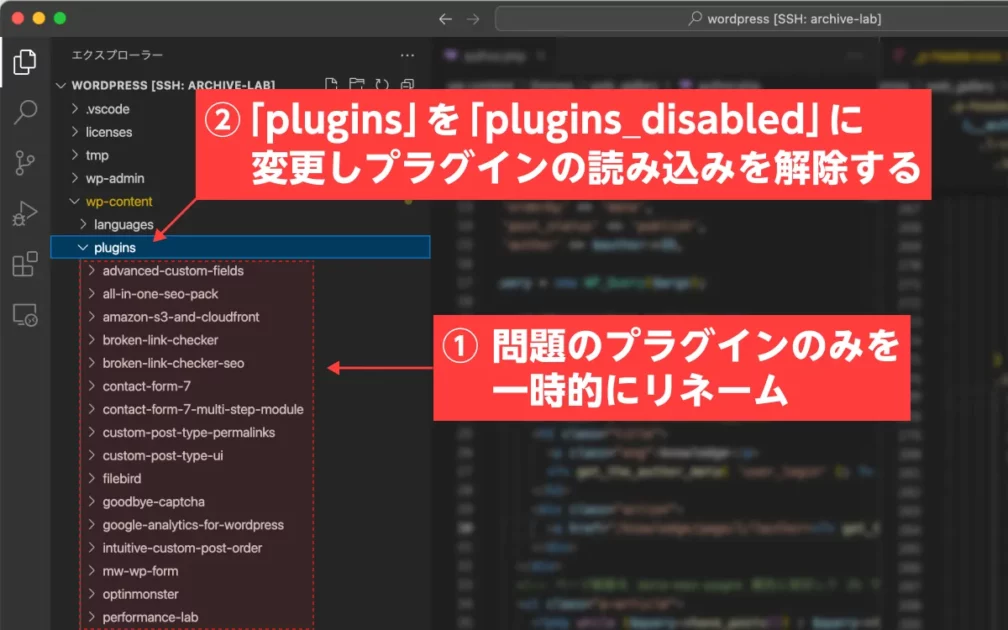
Task: Collapse the plugins folder
Action: tap(83, 247)
